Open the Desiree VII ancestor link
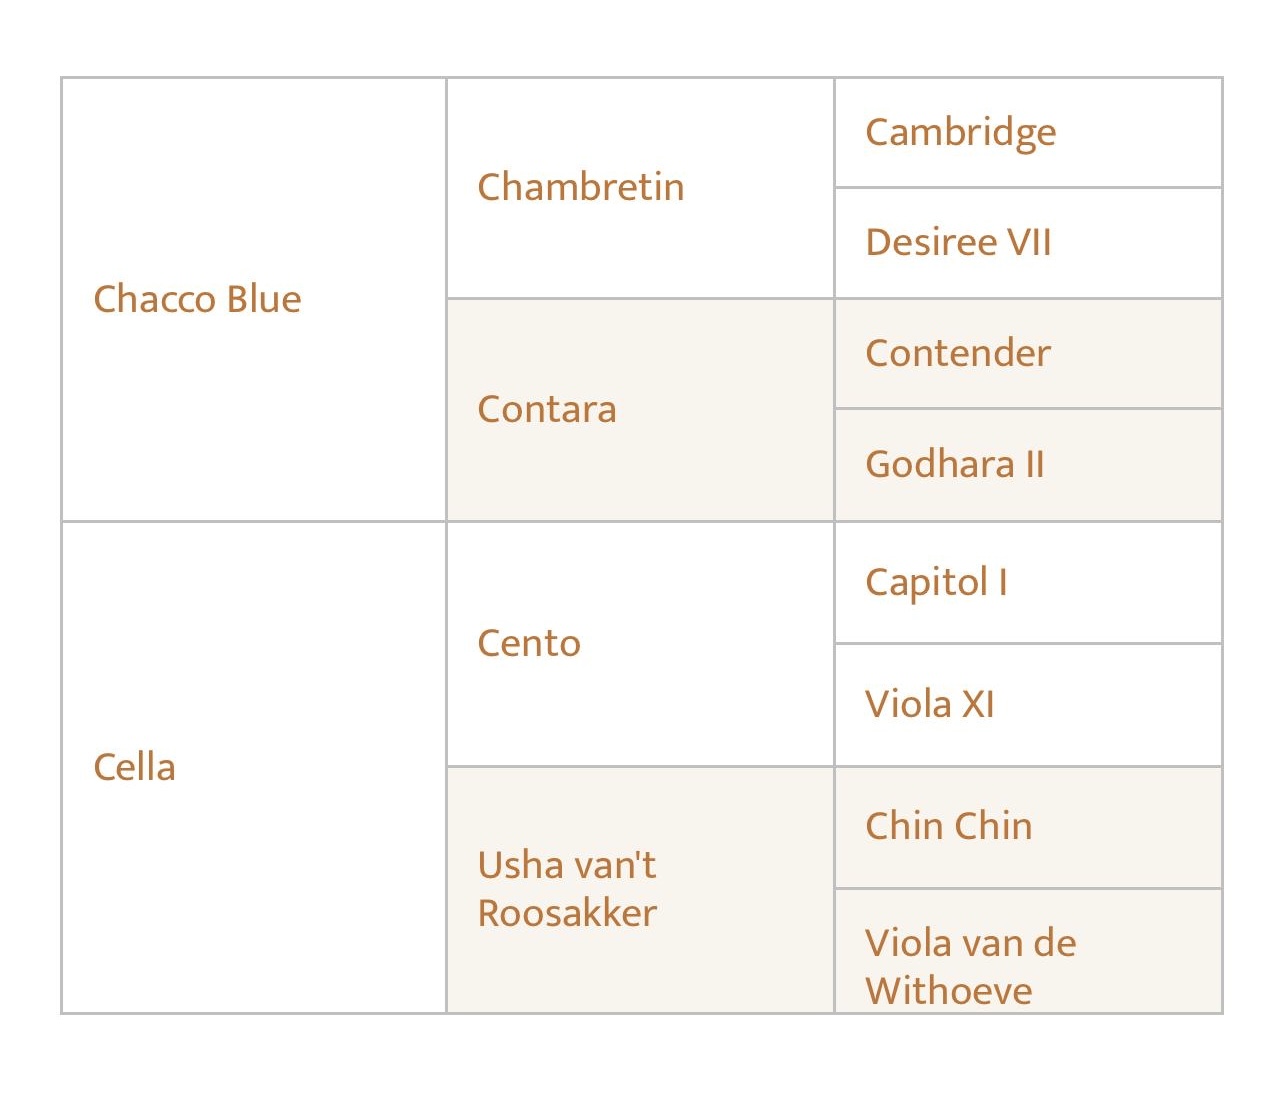1284x1099 pixels. point(958,242)
